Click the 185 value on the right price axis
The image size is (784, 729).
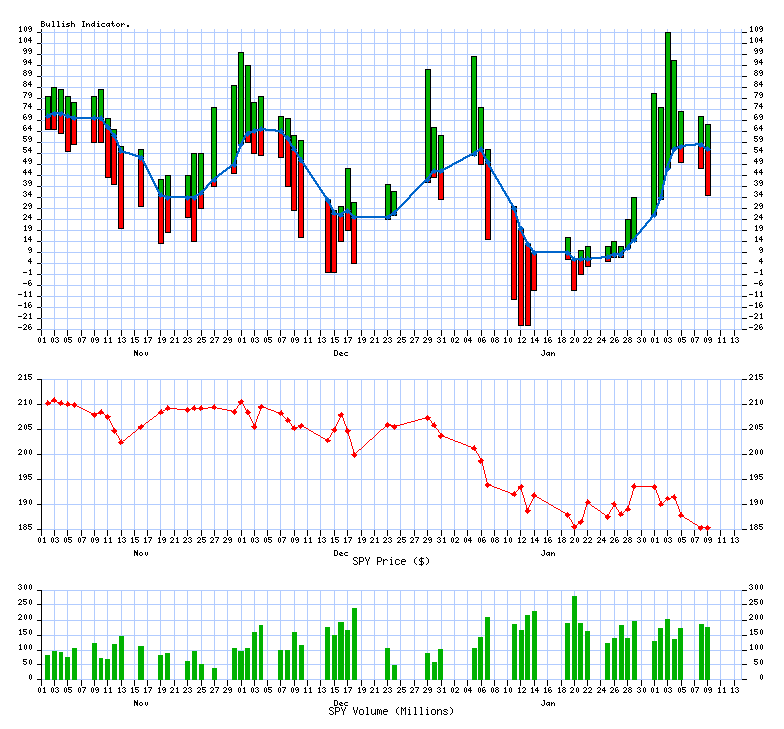756,528
